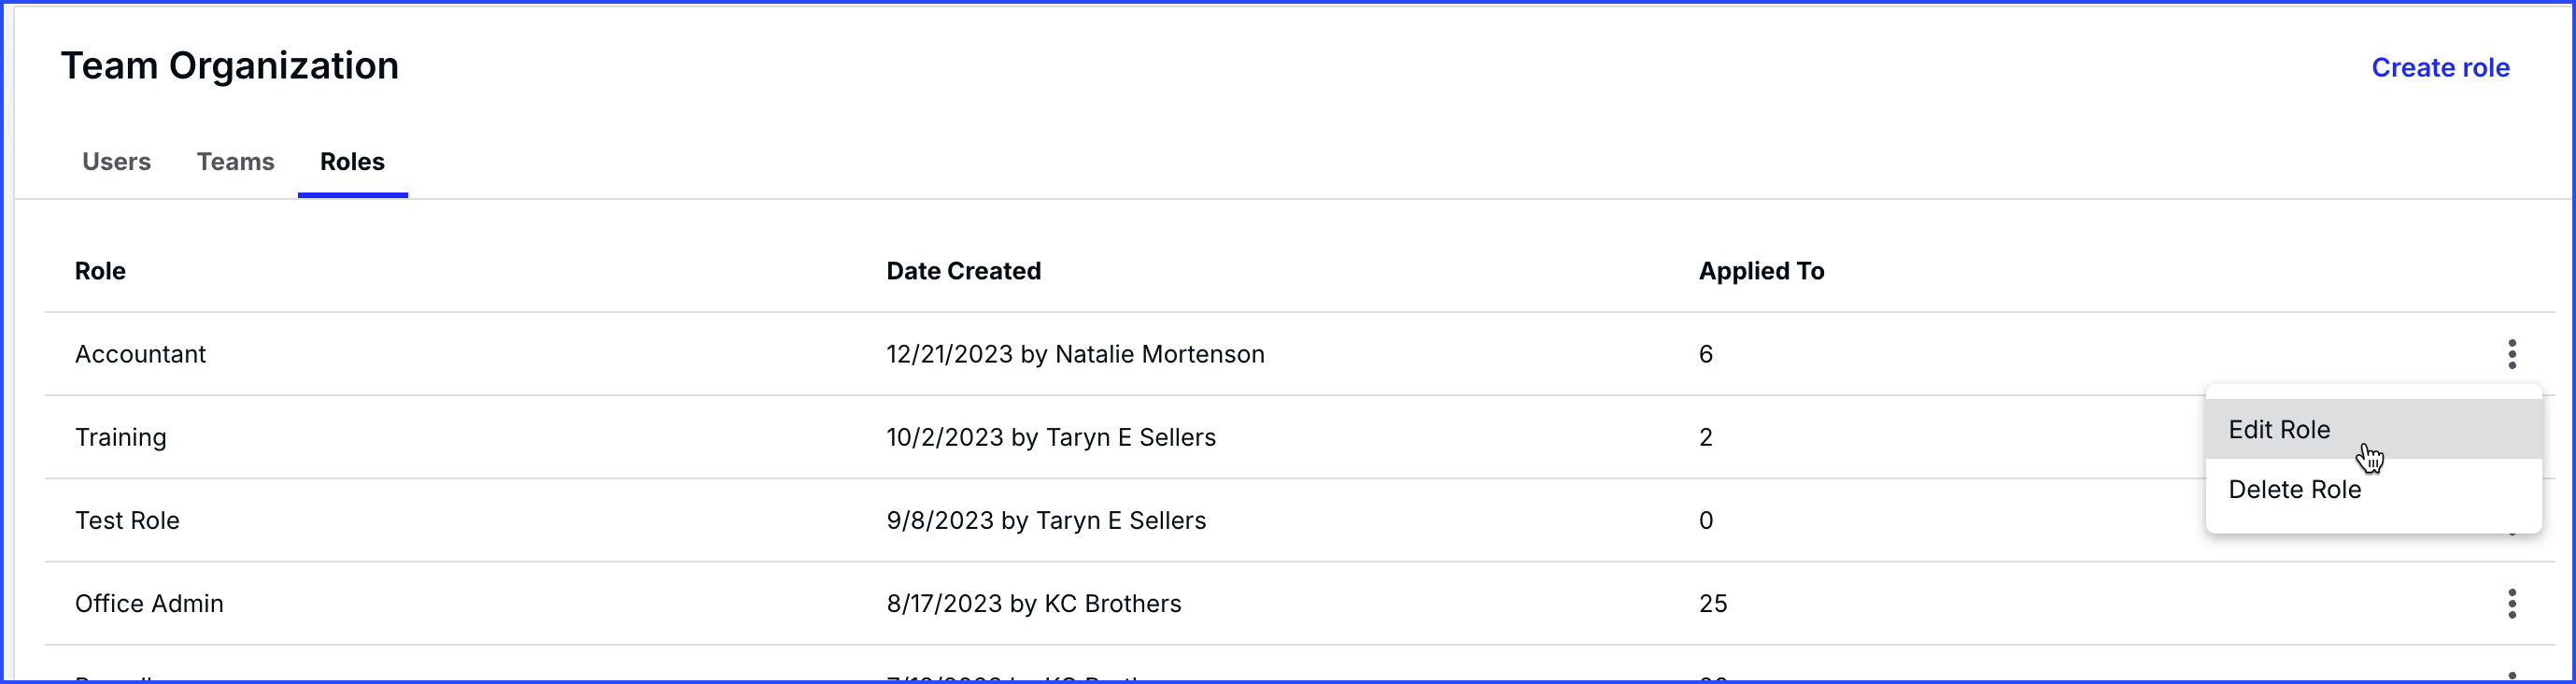Switch to the Teams tab
Image resolution: width=2576 pixels, height=684 pixels.
pos(235,162)
